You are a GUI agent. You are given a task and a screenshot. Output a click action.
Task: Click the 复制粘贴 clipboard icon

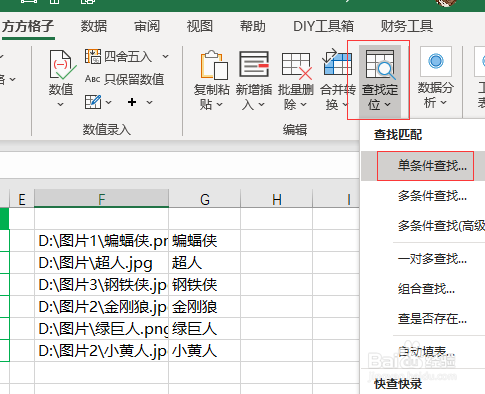coord(214,65)
